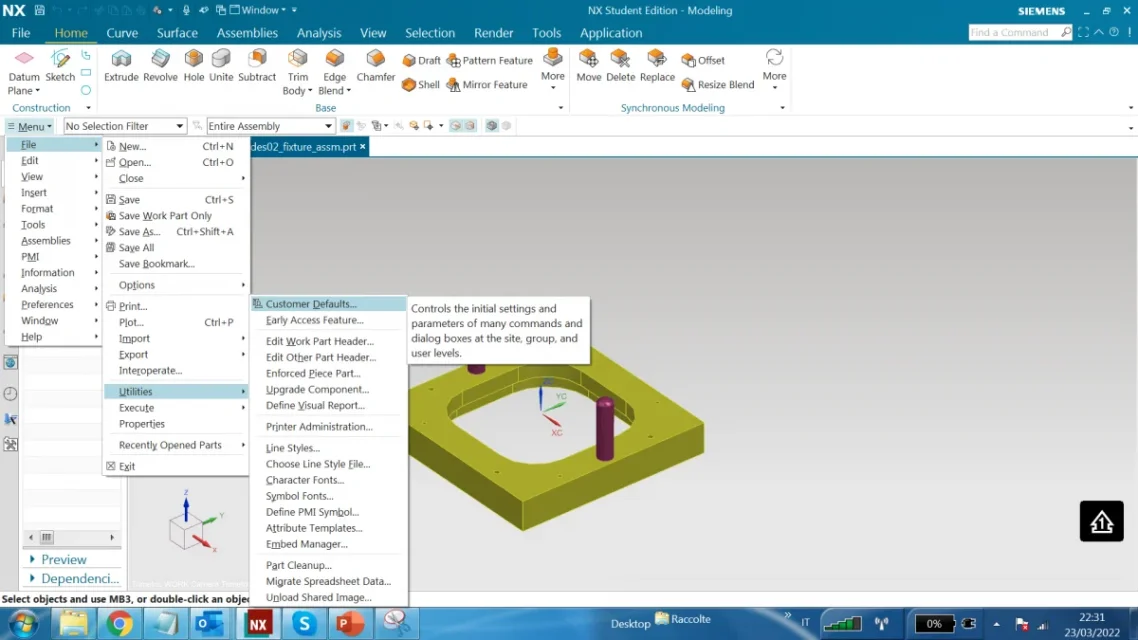
Task: Select the Offset region tool
Action: [x=703, y=60]
